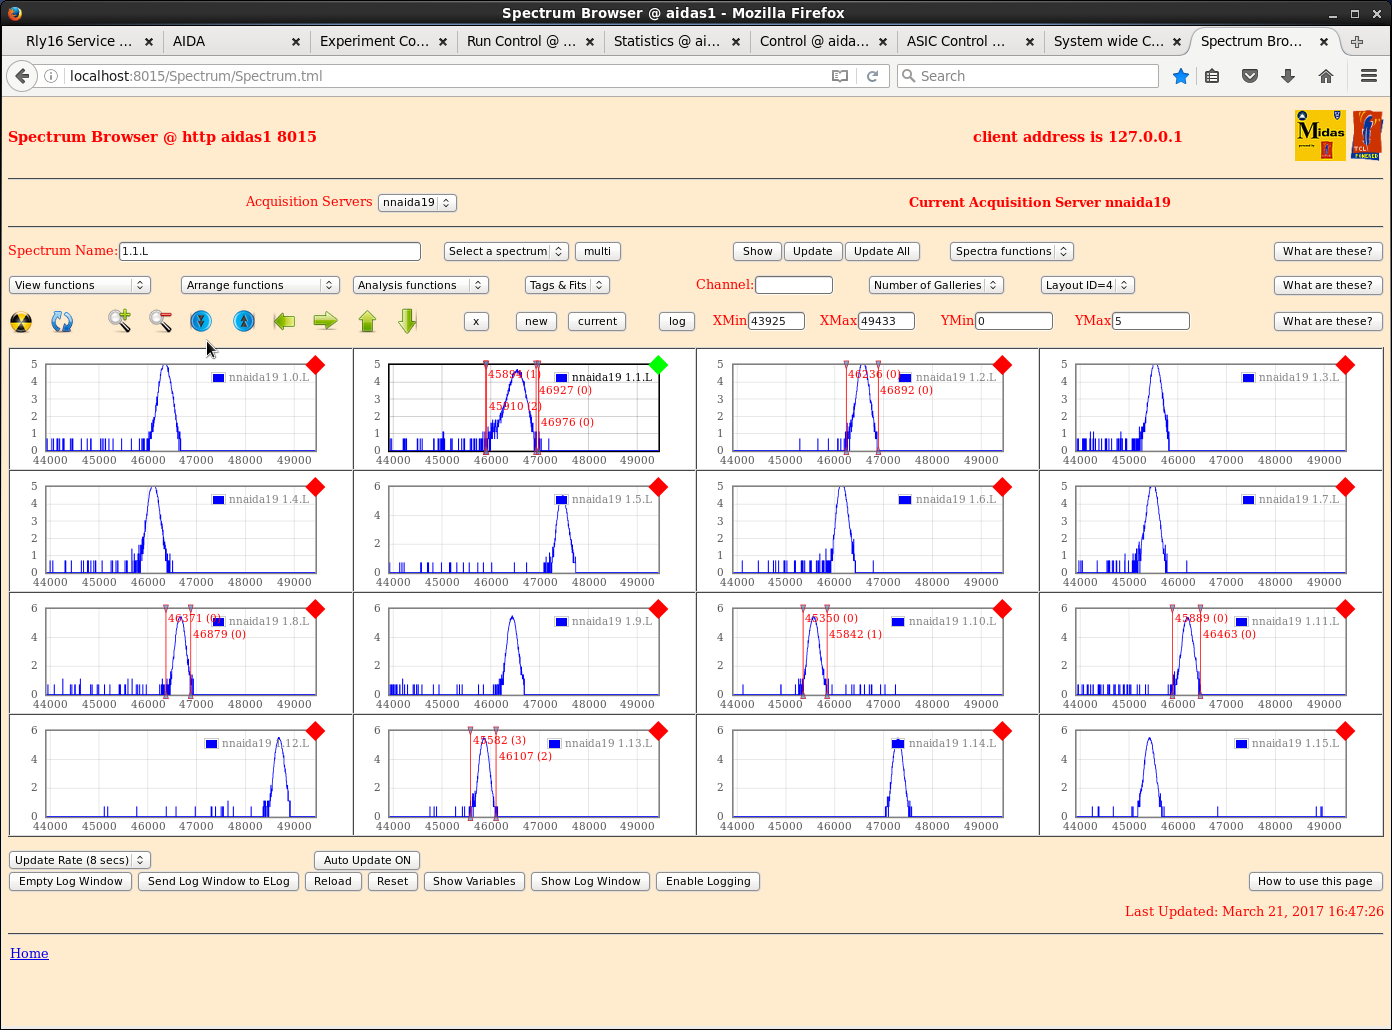Open Spectra functions dropdown
Viewport: 1392px width, 1030px height.
coord(1011,251)
